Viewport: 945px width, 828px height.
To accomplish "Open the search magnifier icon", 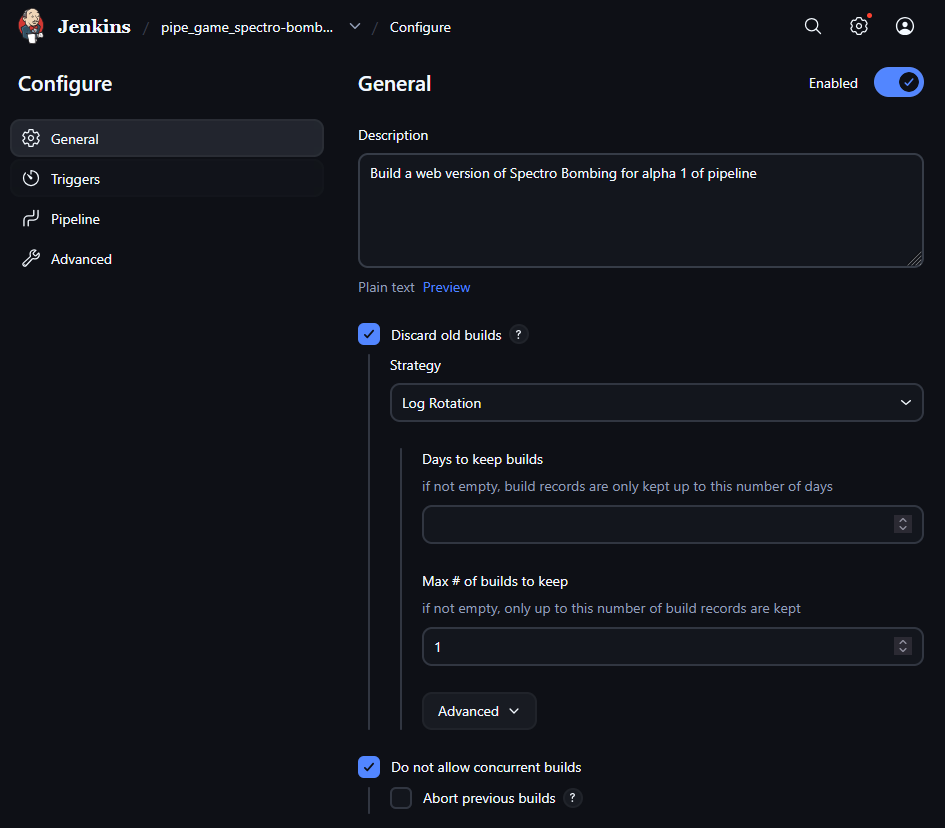I will (812, 26).
